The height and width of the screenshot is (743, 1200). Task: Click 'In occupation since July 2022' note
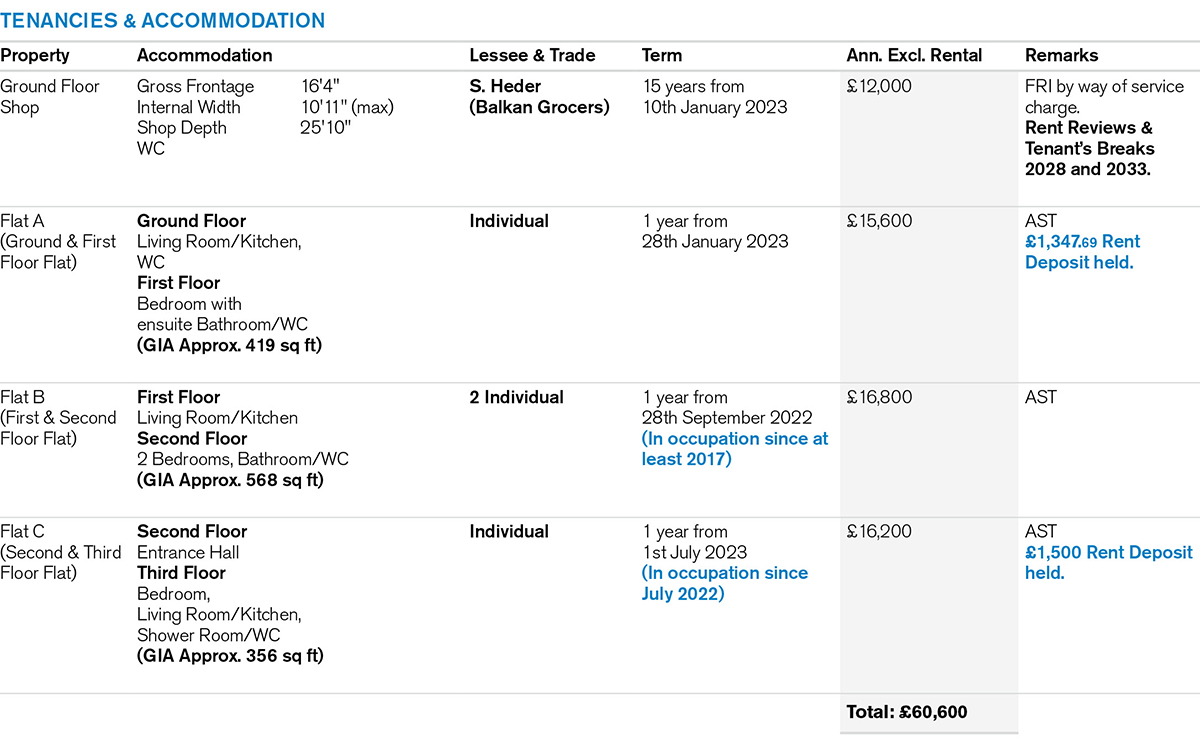(x=725, y=583)
